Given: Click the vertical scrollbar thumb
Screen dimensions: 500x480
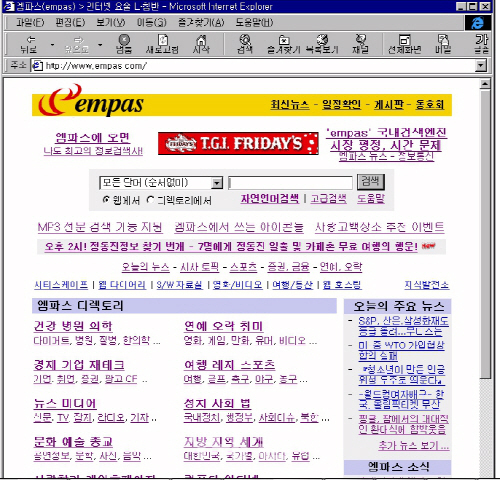Looking at the screenshot, I should [485, 233].
